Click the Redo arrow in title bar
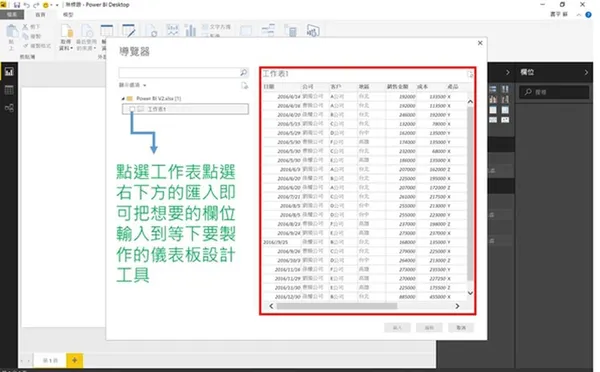Screen dimensions: 600x372 pos(36,5)
